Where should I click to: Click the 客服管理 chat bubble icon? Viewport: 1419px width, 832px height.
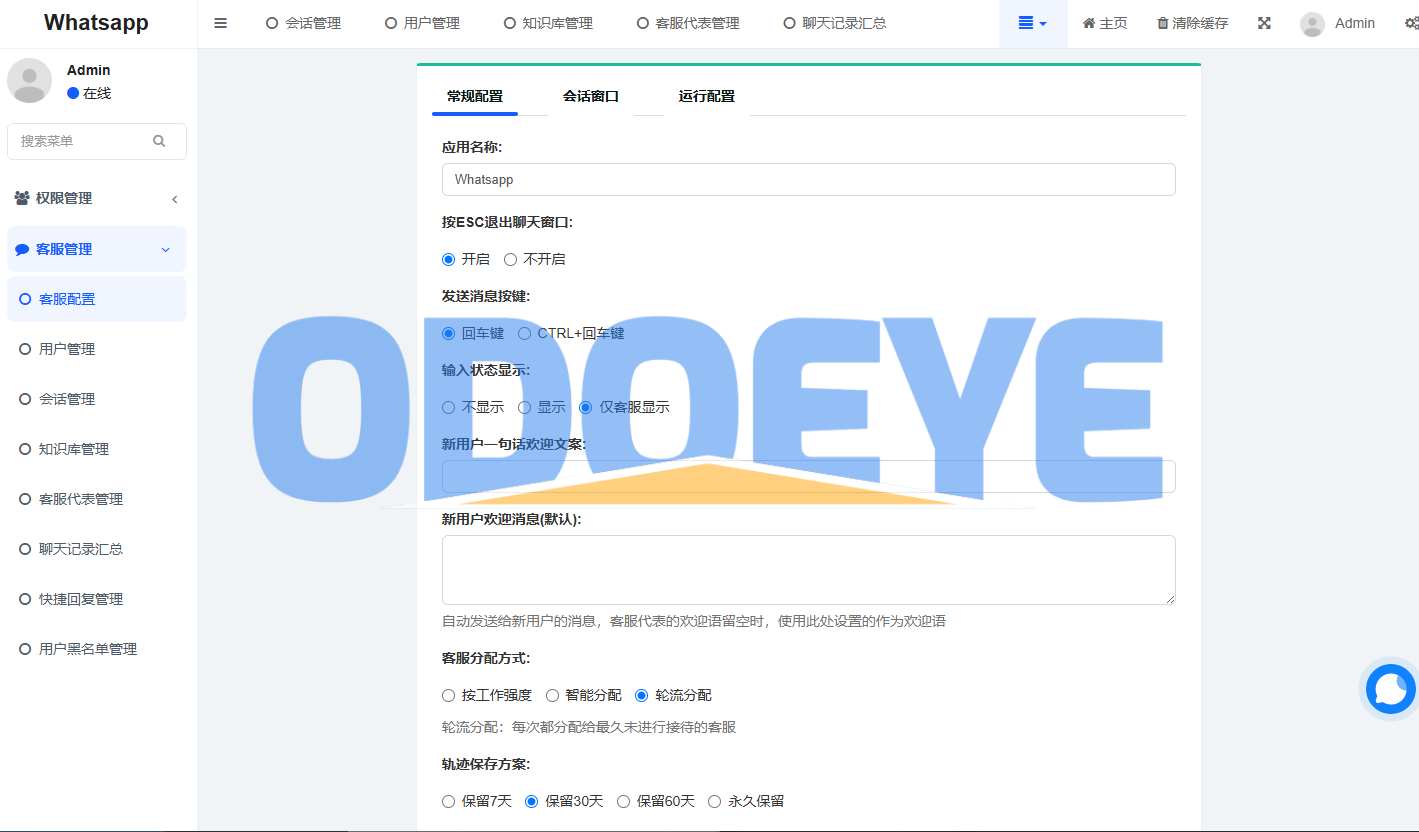(22, 249)
